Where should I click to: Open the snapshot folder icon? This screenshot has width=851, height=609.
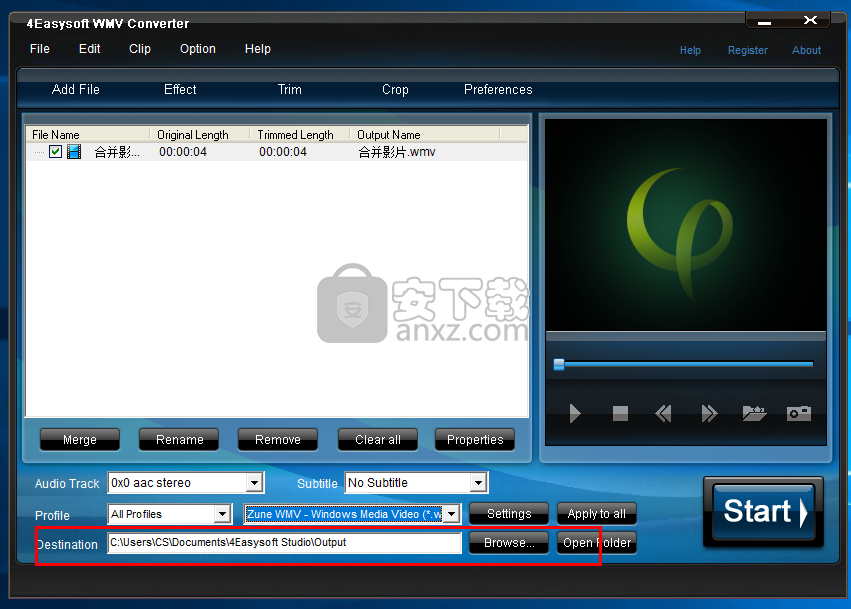click(754, 414)
